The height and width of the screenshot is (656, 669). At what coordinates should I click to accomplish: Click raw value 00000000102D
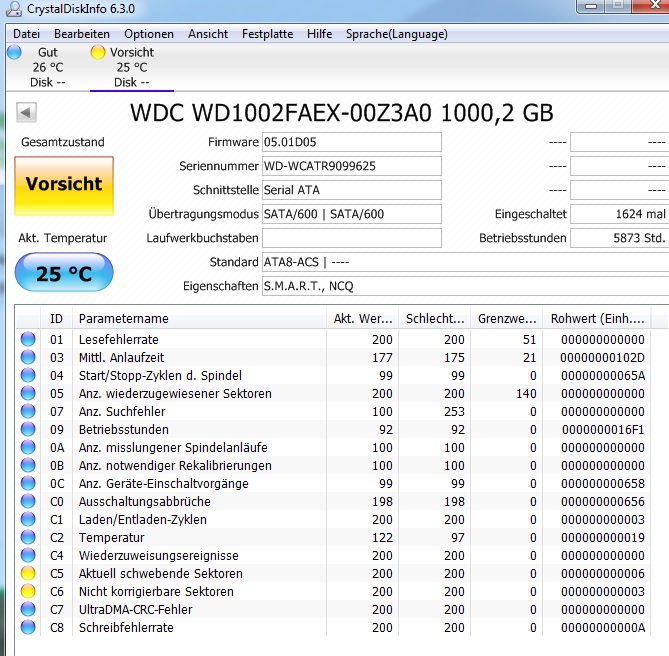[602, 357]
